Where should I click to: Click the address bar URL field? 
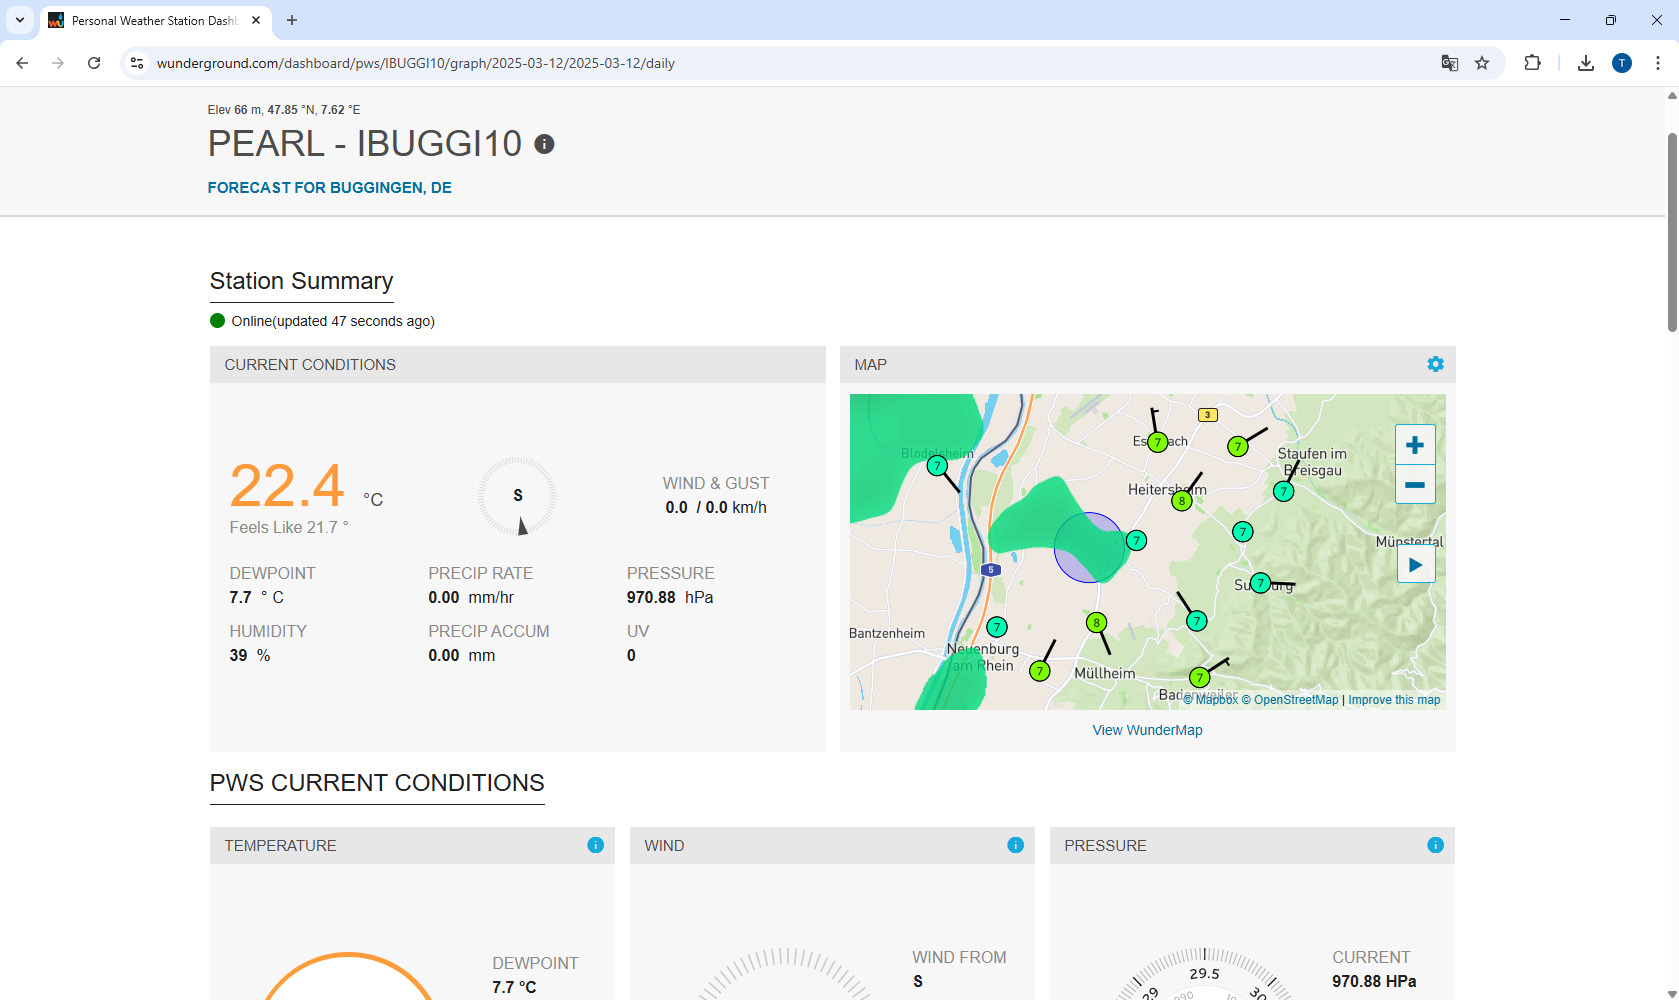tap(700, 63)
